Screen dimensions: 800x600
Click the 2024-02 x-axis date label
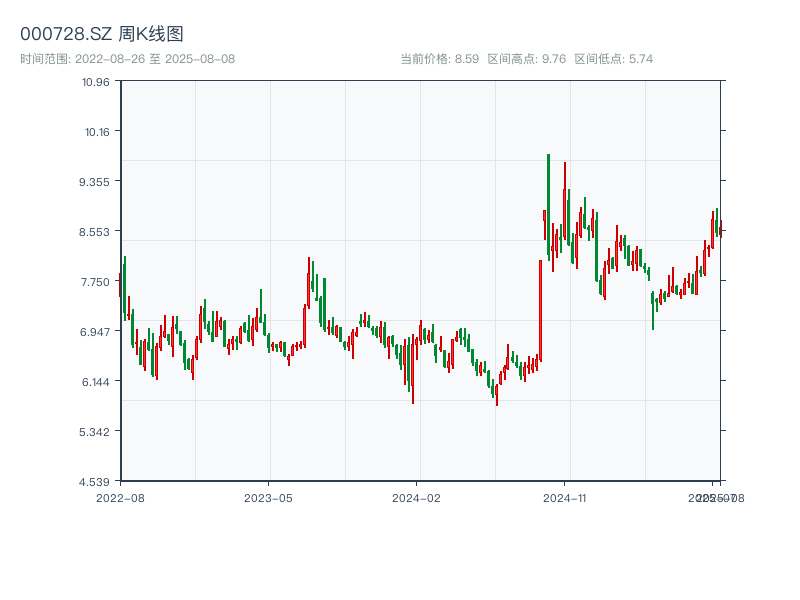[417, 497]
